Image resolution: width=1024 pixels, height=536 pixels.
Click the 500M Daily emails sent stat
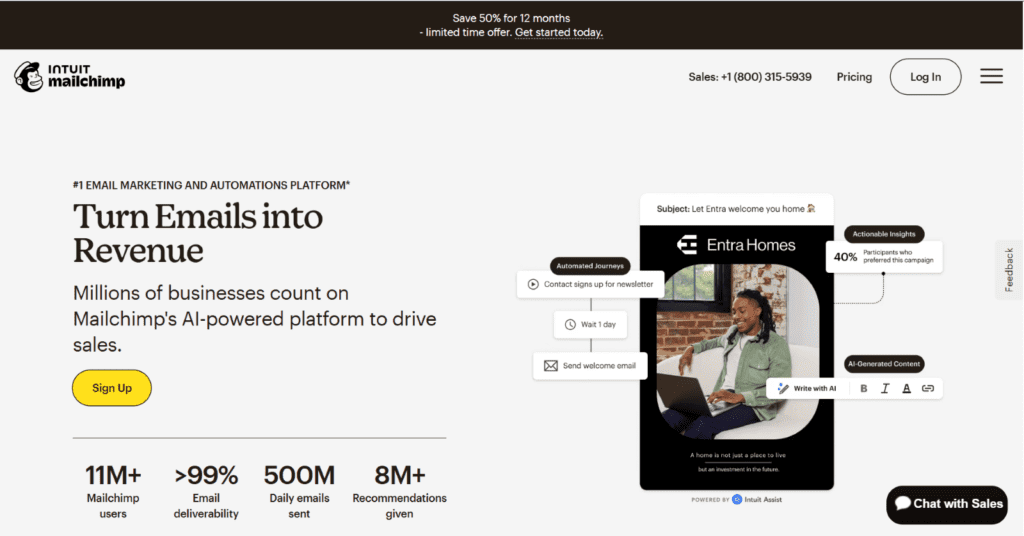point(299,491)
